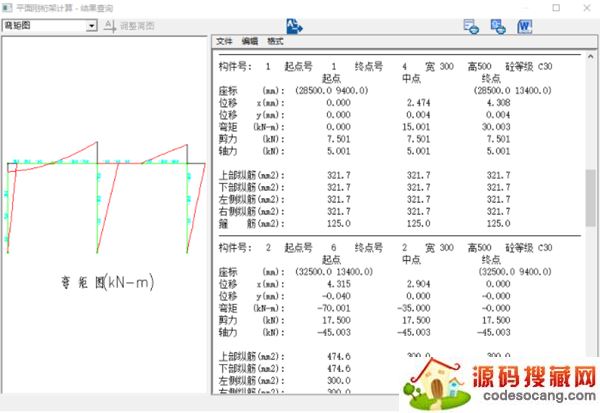Click member 2 start moment value -70.001
Image resolution: width=600 pixels, height=413 pixels.
tap(334, 308)
